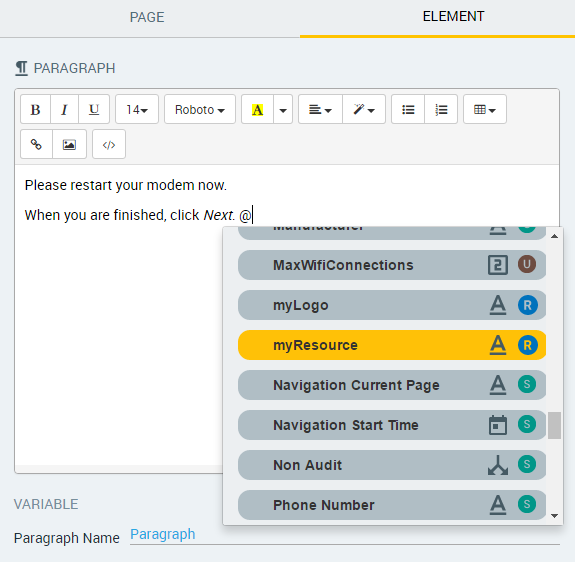575x562 pixels.
Task: Open code view with </> icon
Action: pyautogui.click(x=109, y=144)
